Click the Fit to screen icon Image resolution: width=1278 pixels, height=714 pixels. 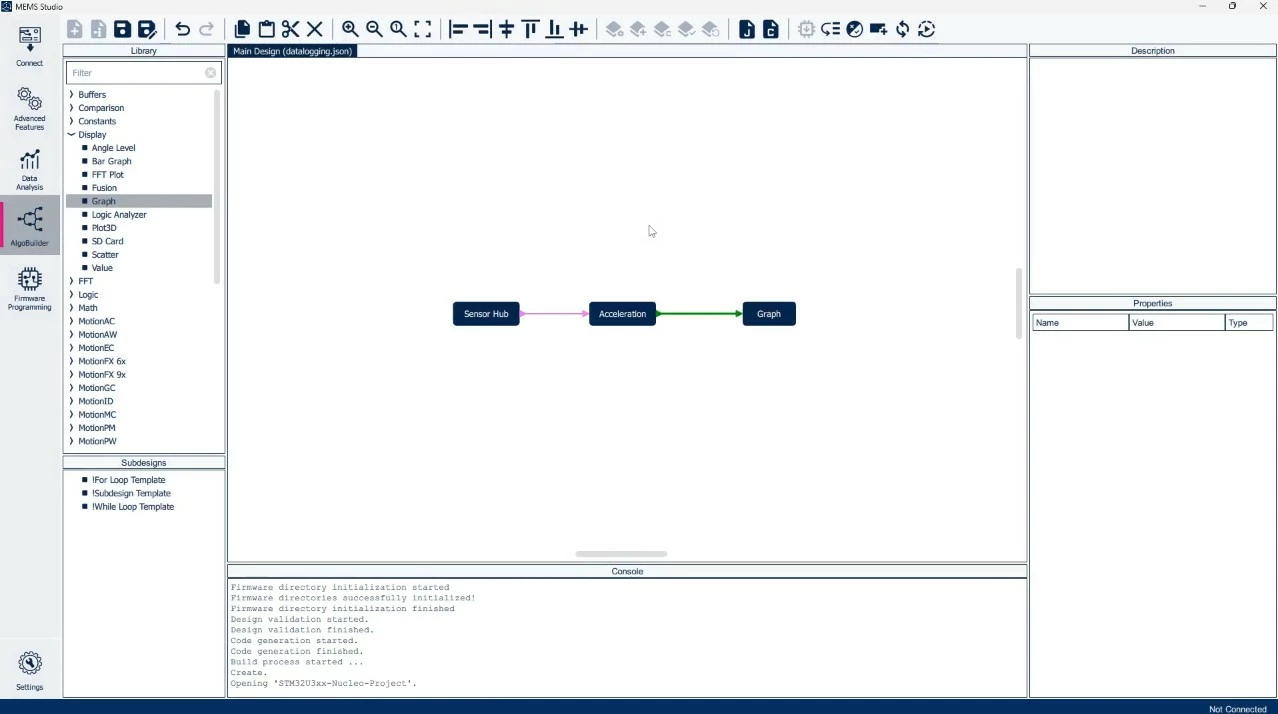click(422, 29)
